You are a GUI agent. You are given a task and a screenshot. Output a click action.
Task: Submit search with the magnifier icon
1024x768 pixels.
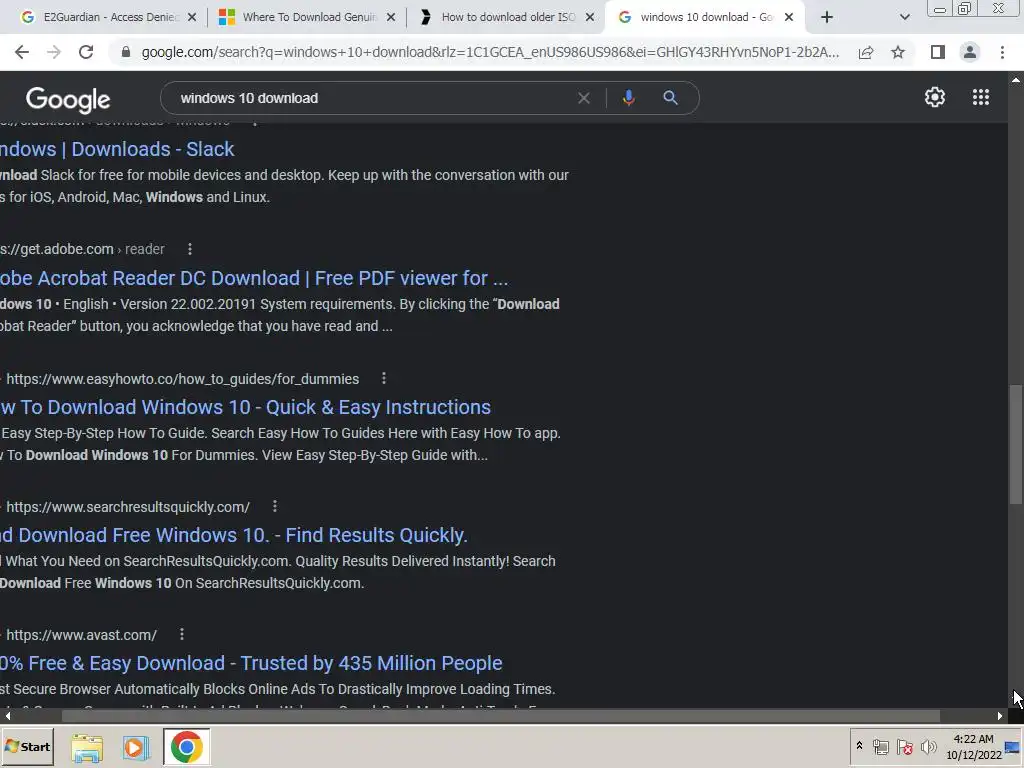[x=670, y=98]
